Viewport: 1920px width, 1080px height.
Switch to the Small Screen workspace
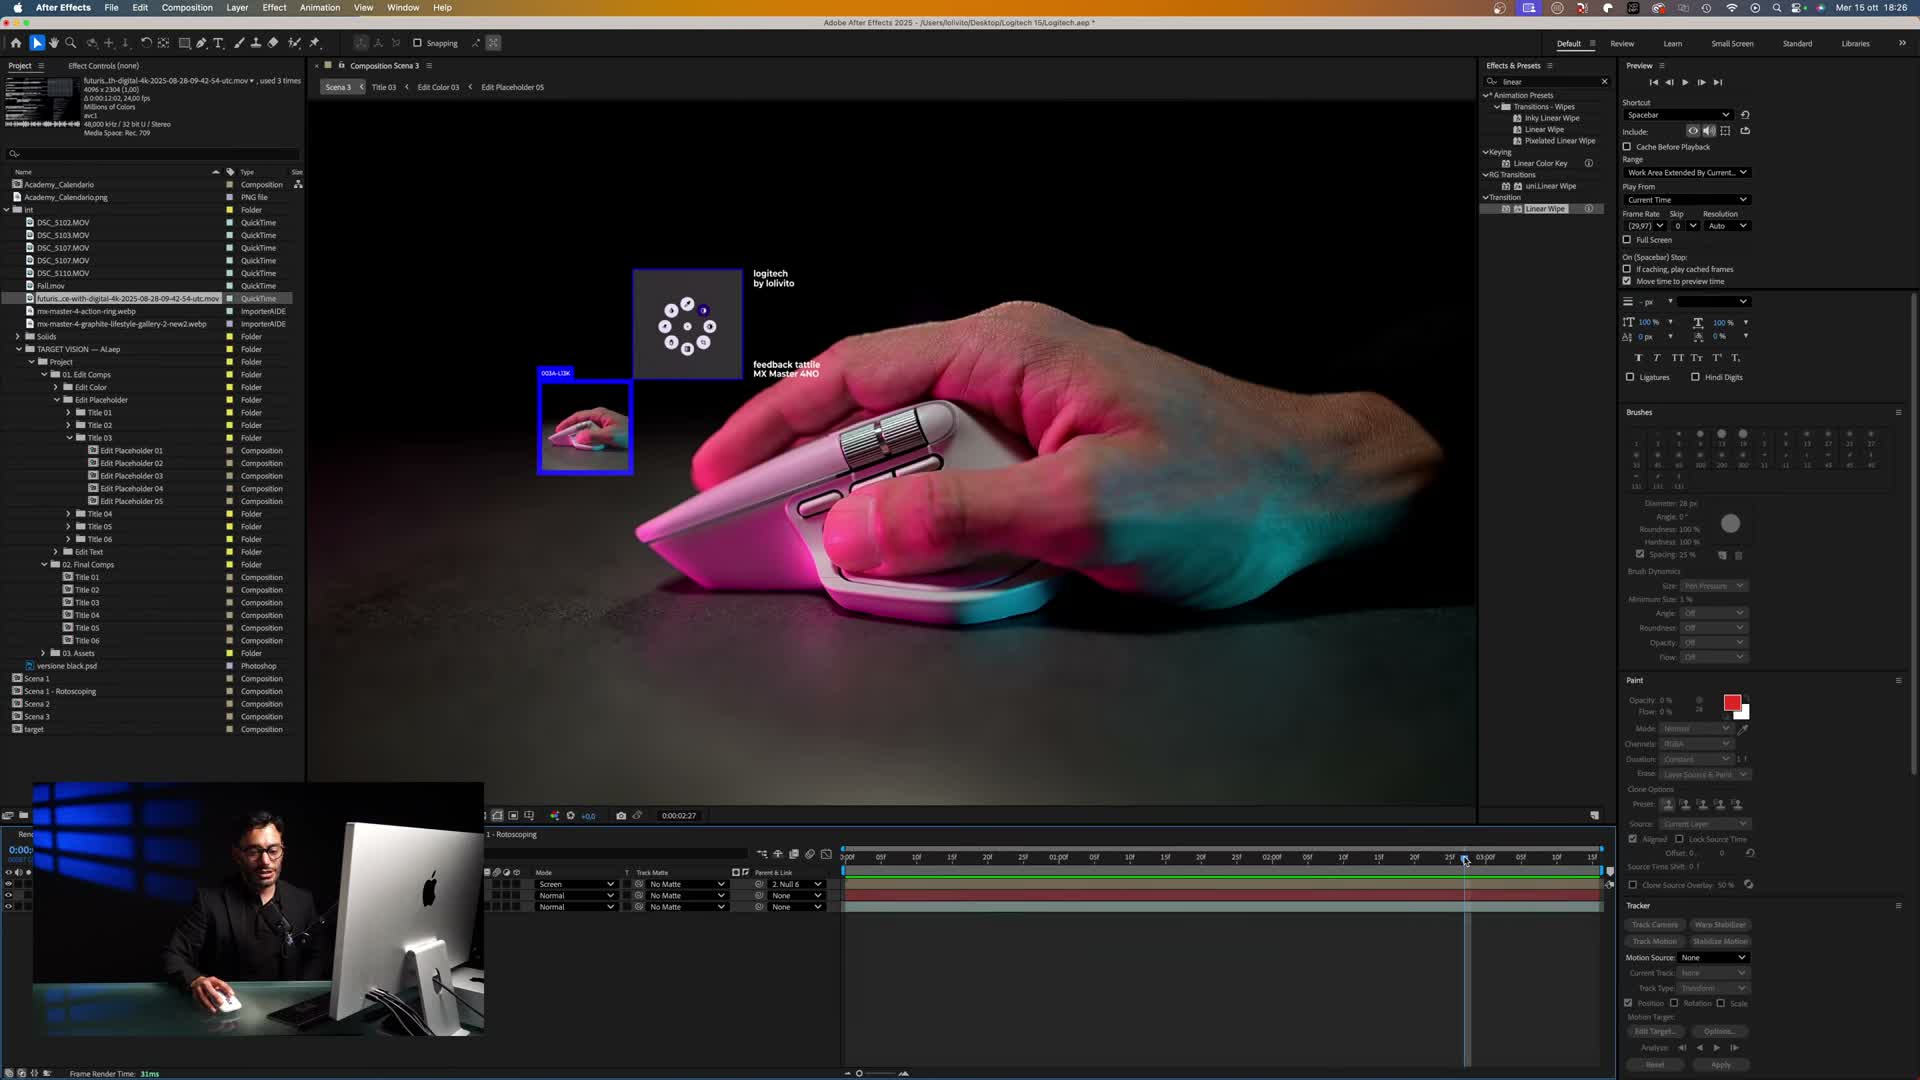(1732, 43)
